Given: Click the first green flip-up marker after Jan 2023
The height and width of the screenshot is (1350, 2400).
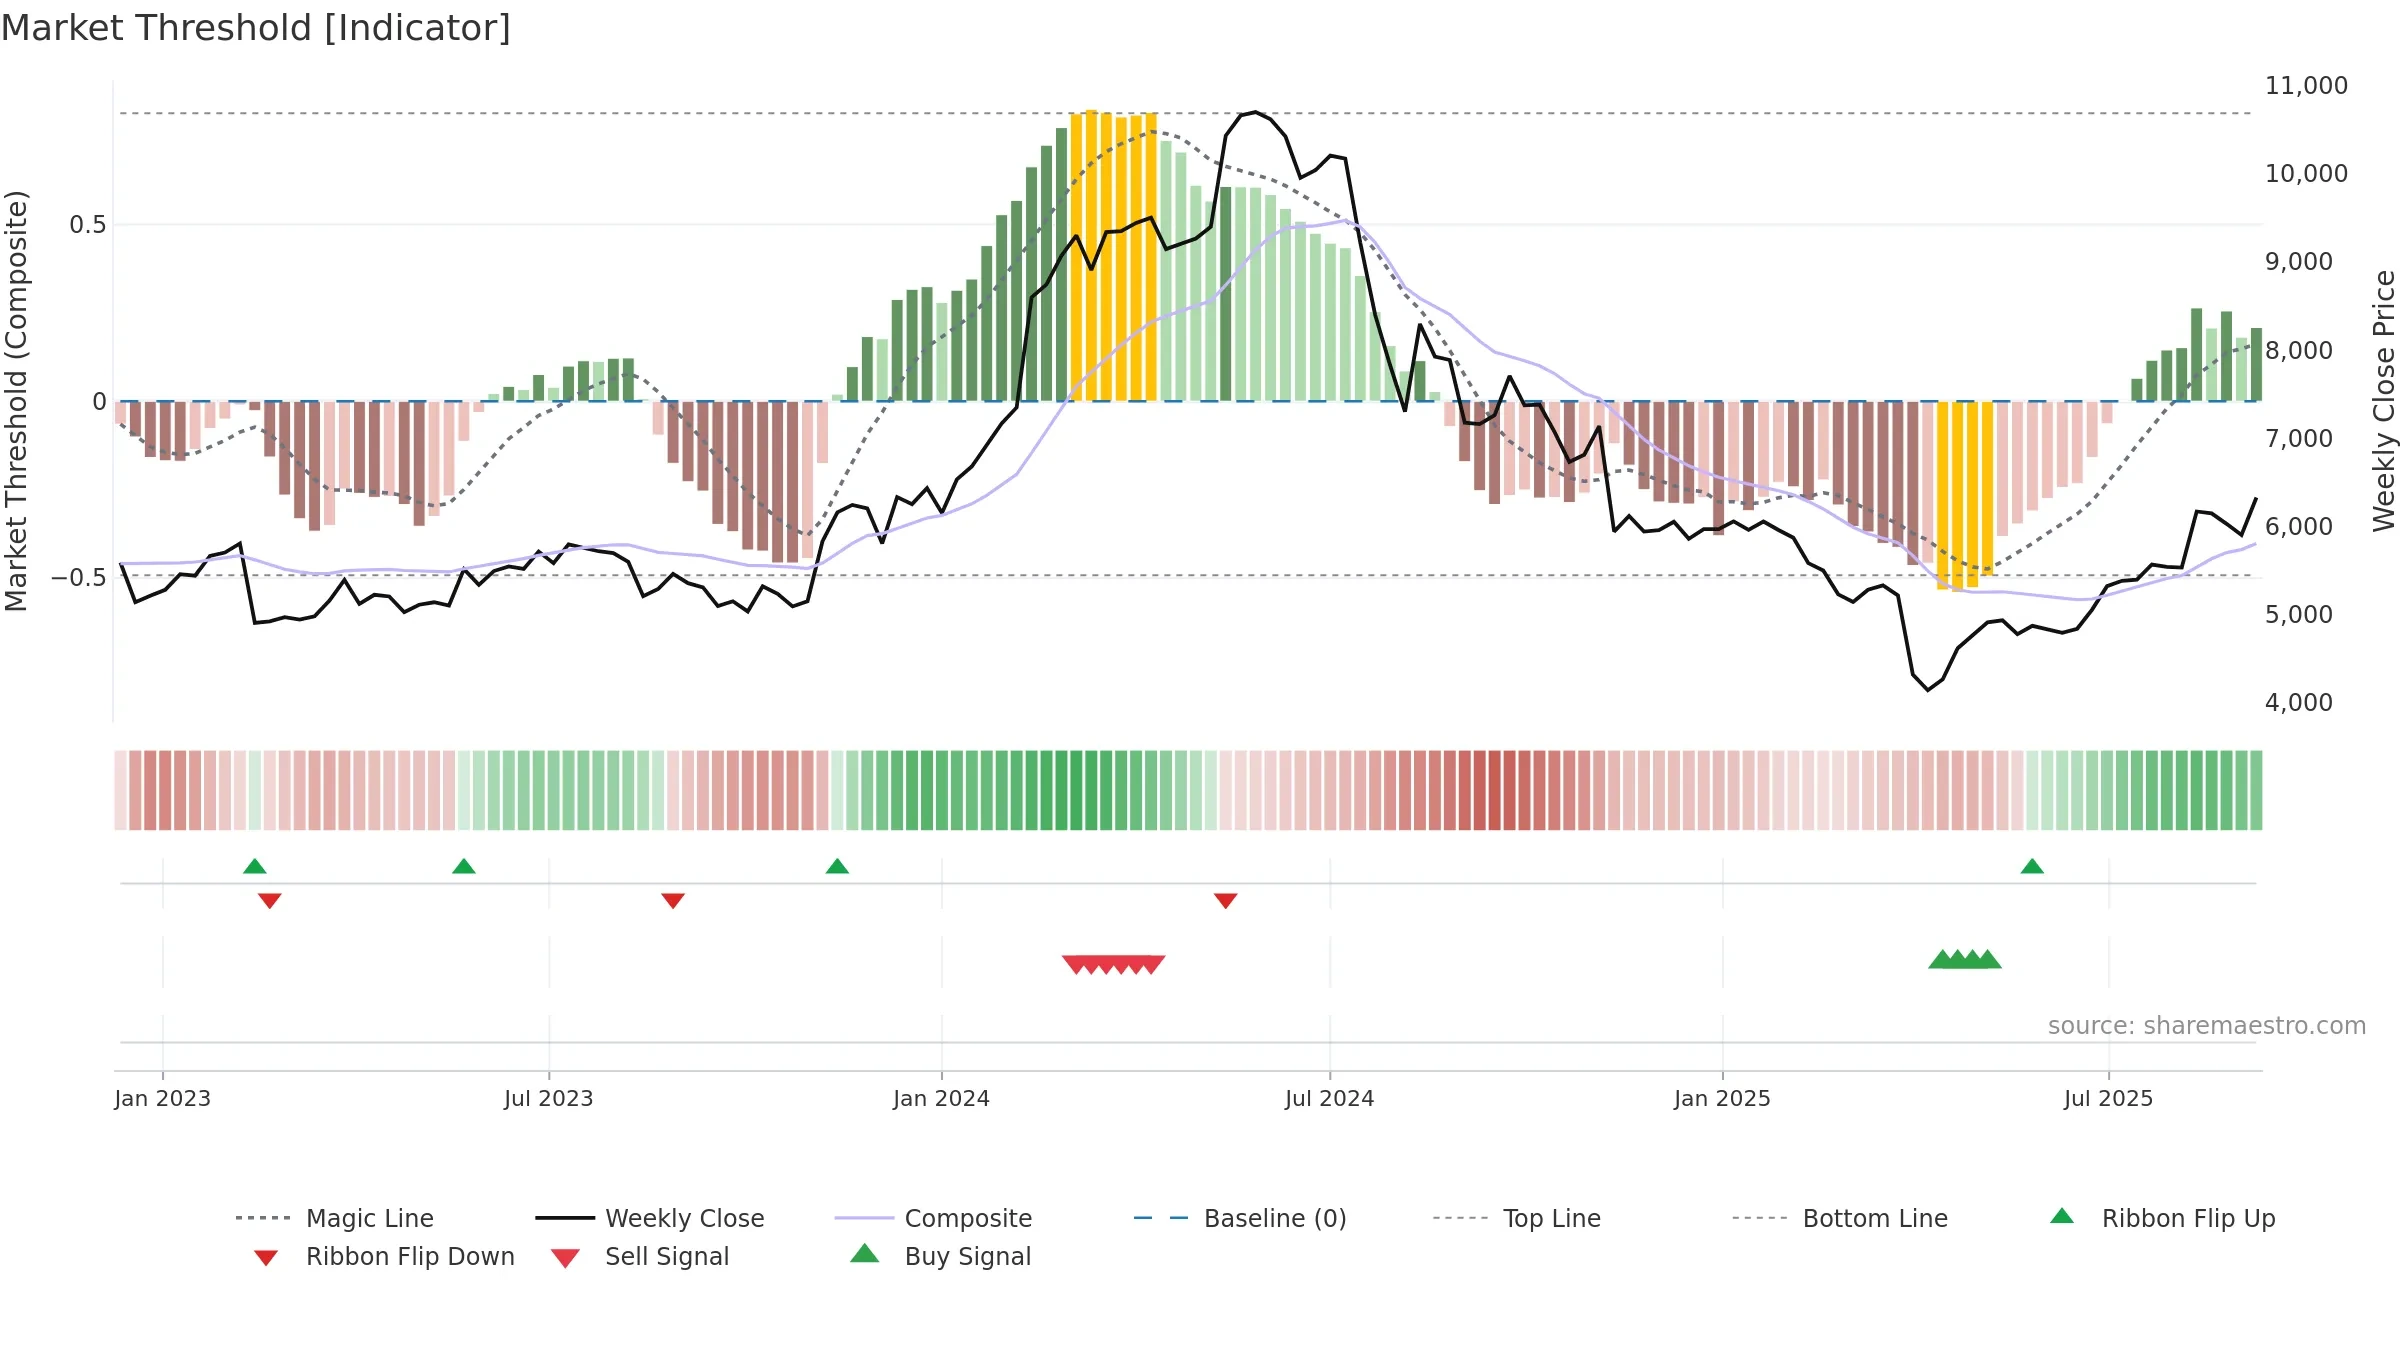Looking at the screenshot, I should coord(255,866).
